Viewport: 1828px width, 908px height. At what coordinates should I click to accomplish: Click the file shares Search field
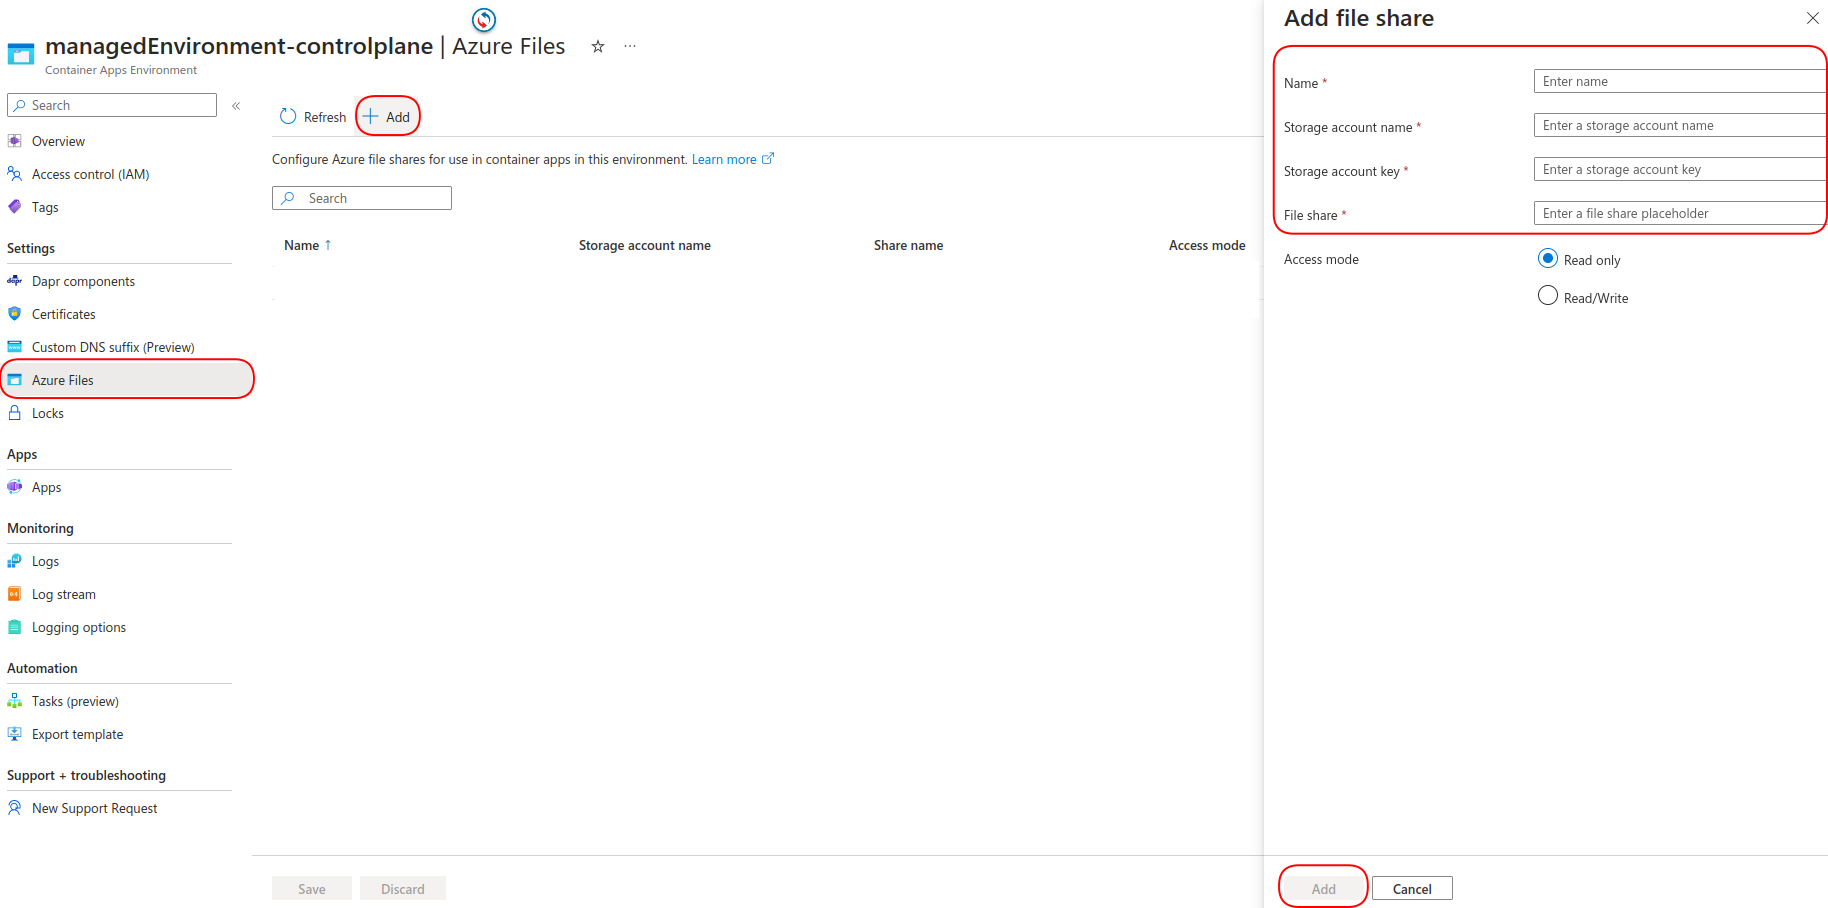pos(362,198)
